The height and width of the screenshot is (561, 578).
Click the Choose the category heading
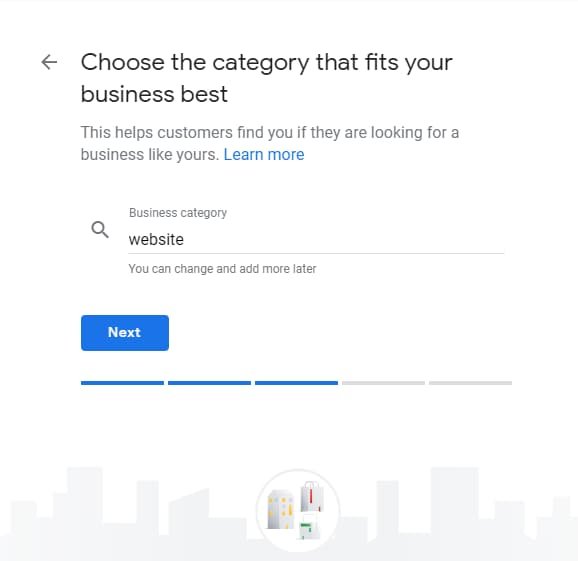(x=267, y=78)
